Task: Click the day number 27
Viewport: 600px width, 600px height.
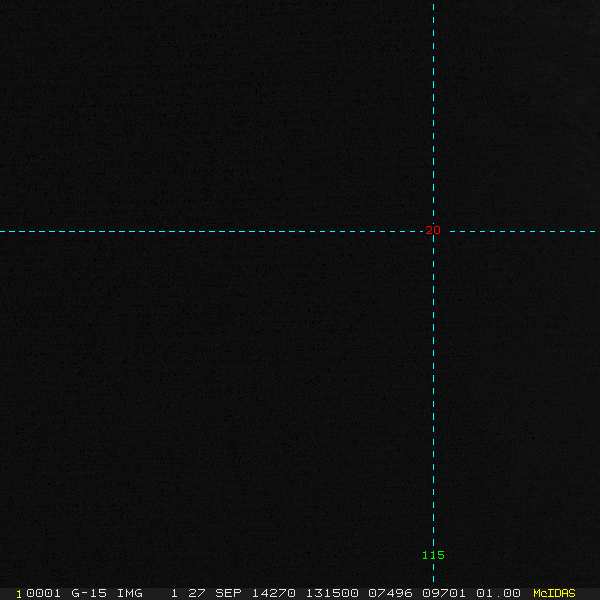Action: [197, 593]
